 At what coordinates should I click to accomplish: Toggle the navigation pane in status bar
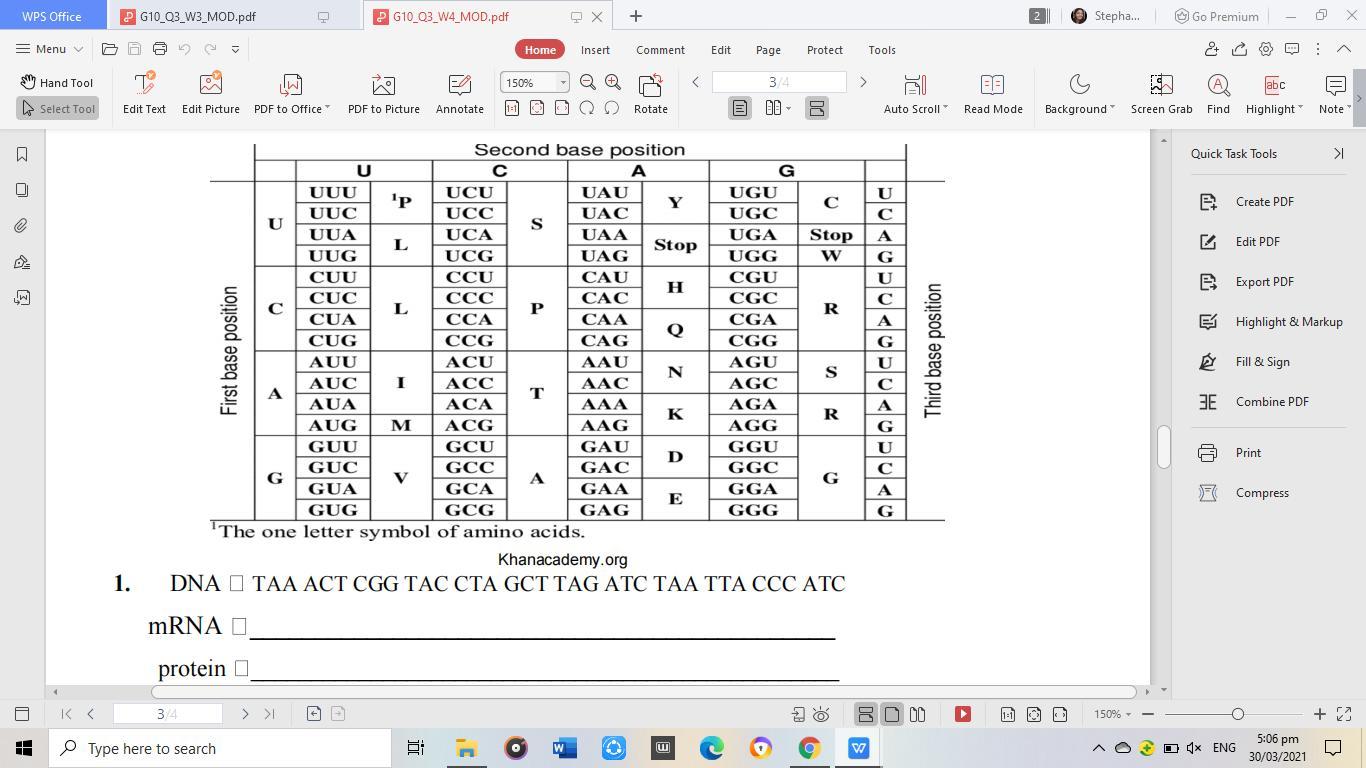22,714
